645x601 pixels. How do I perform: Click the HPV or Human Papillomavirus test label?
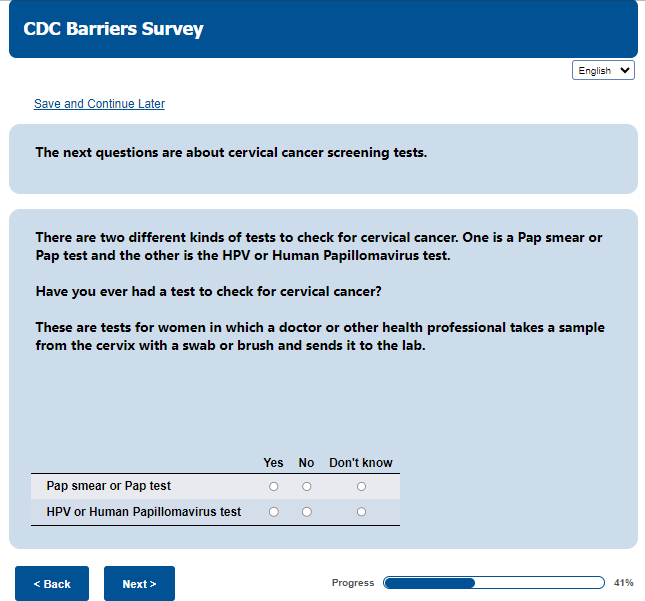(143, 512)
